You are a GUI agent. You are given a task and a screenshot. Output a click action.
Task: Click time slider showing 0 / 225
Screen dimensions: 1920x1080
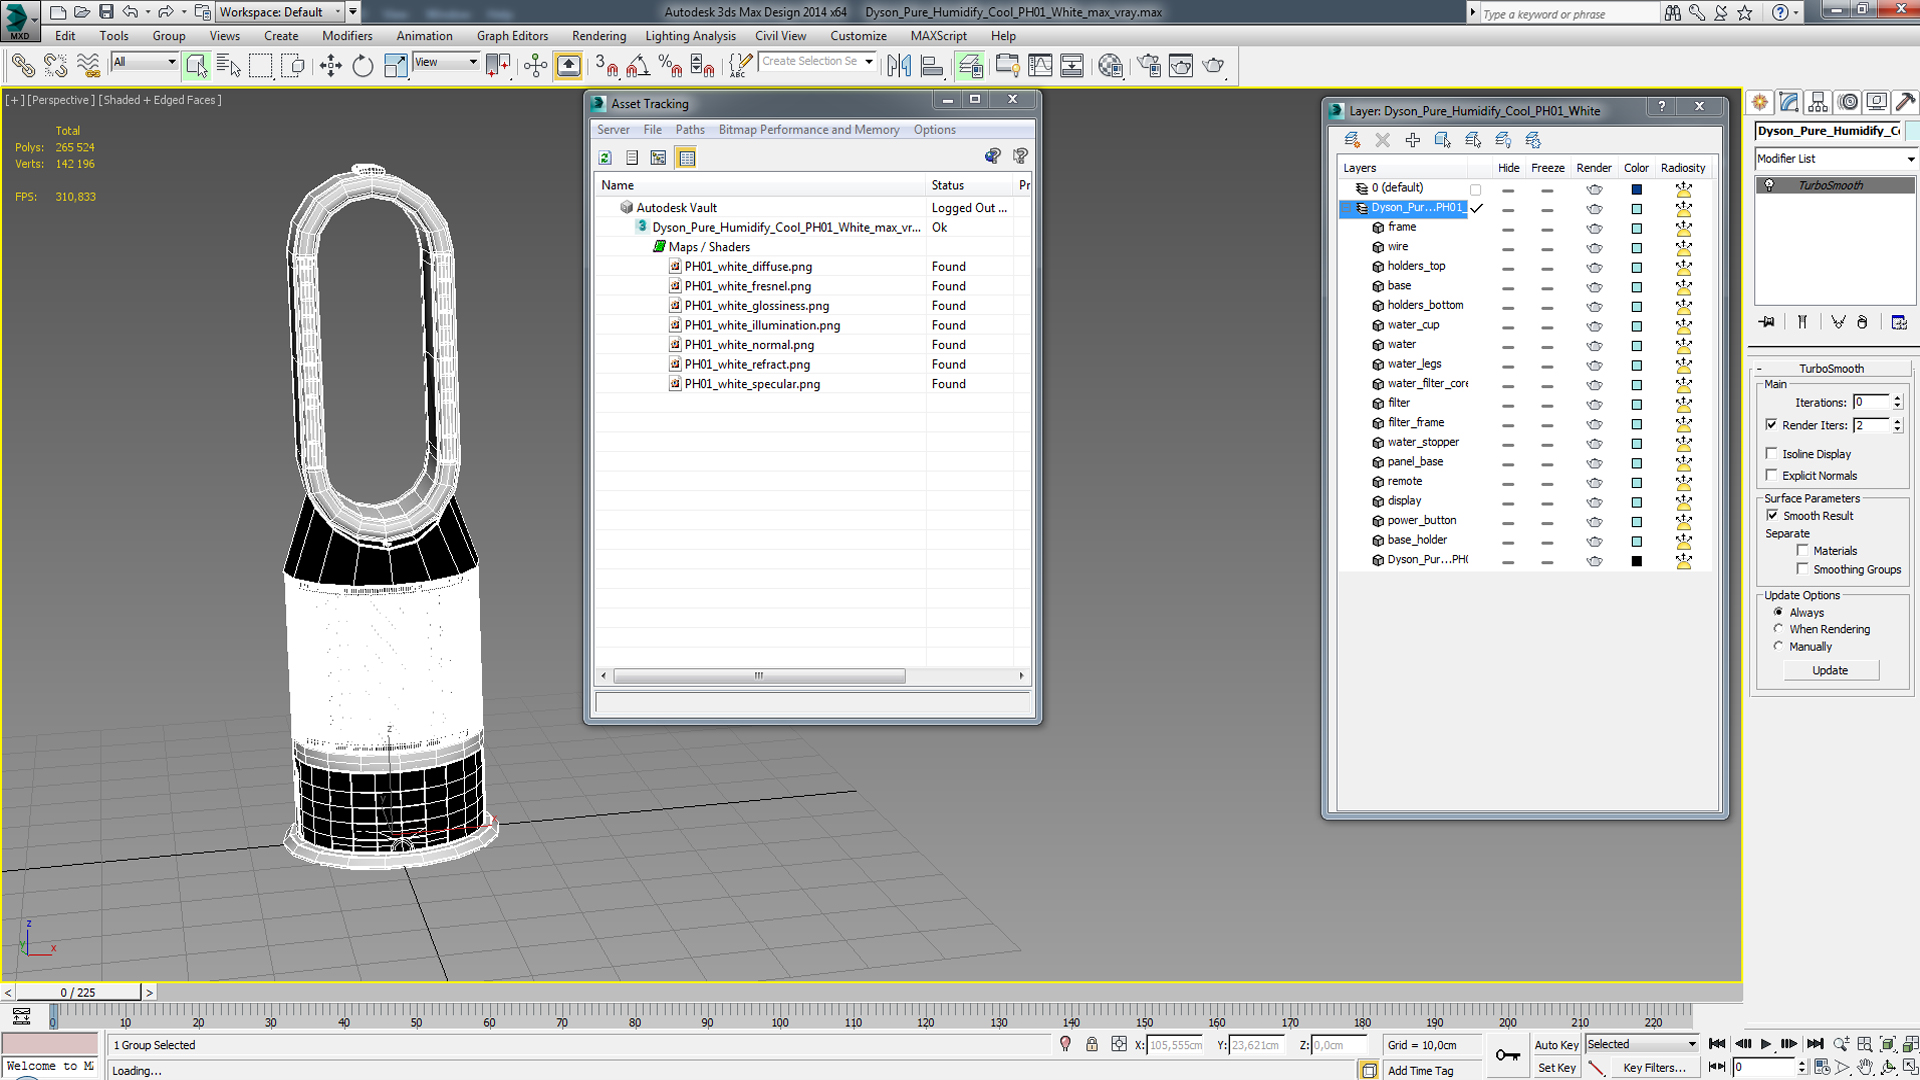[x=78, y=993]
